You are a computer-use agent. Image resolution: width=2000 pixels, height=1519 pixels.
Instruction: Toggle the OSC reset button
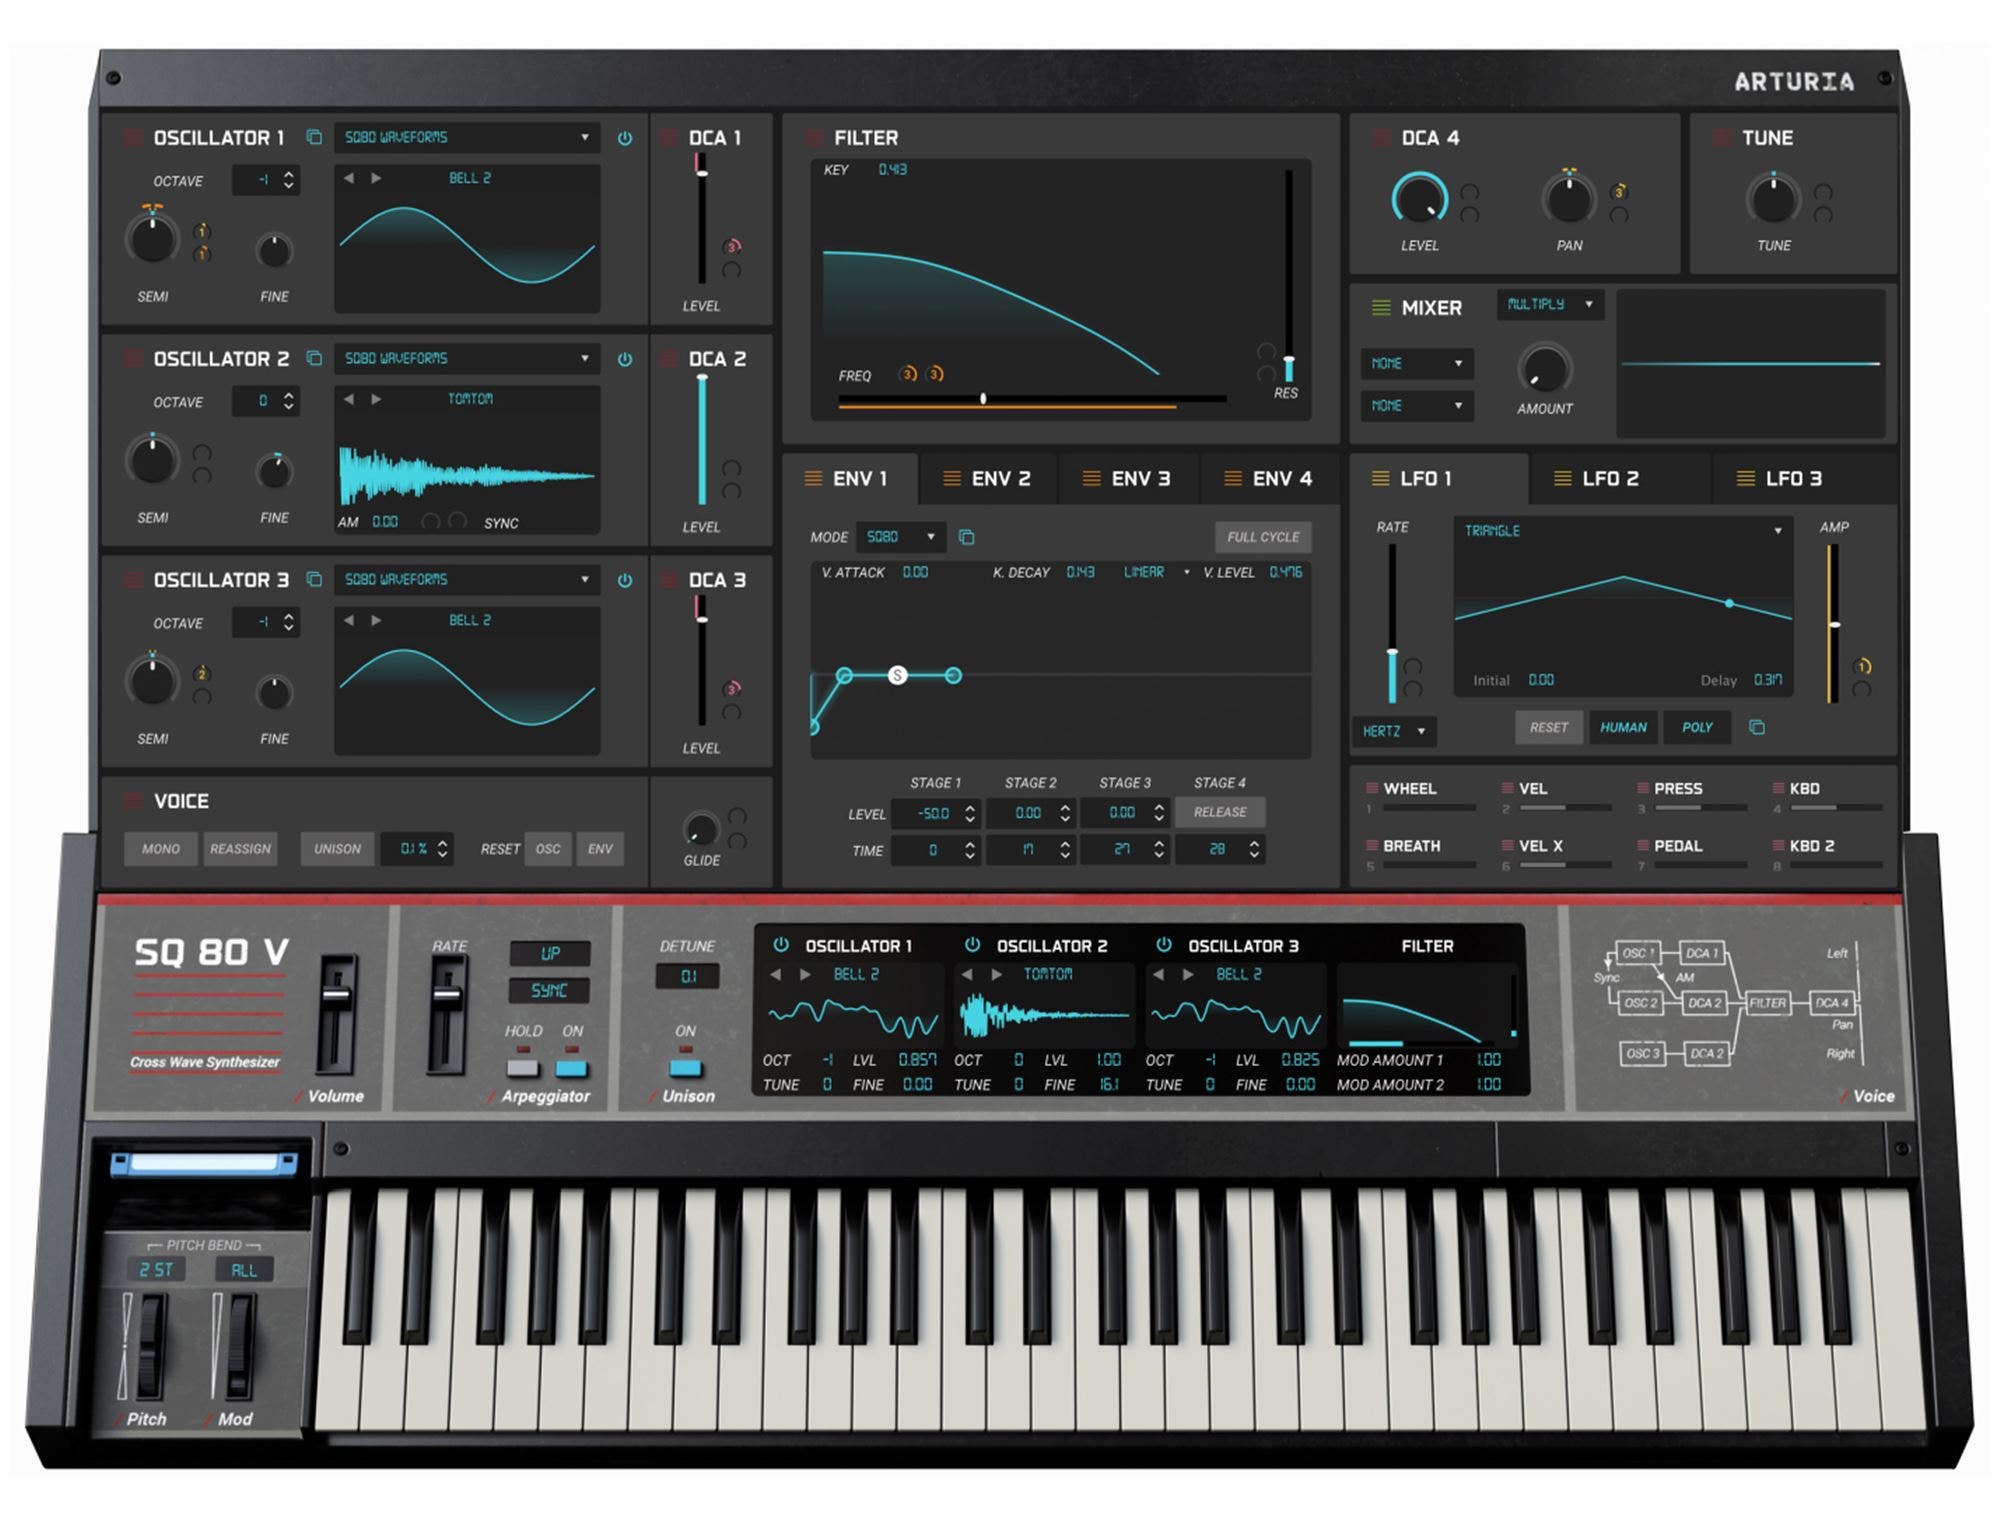pos(548,849)
